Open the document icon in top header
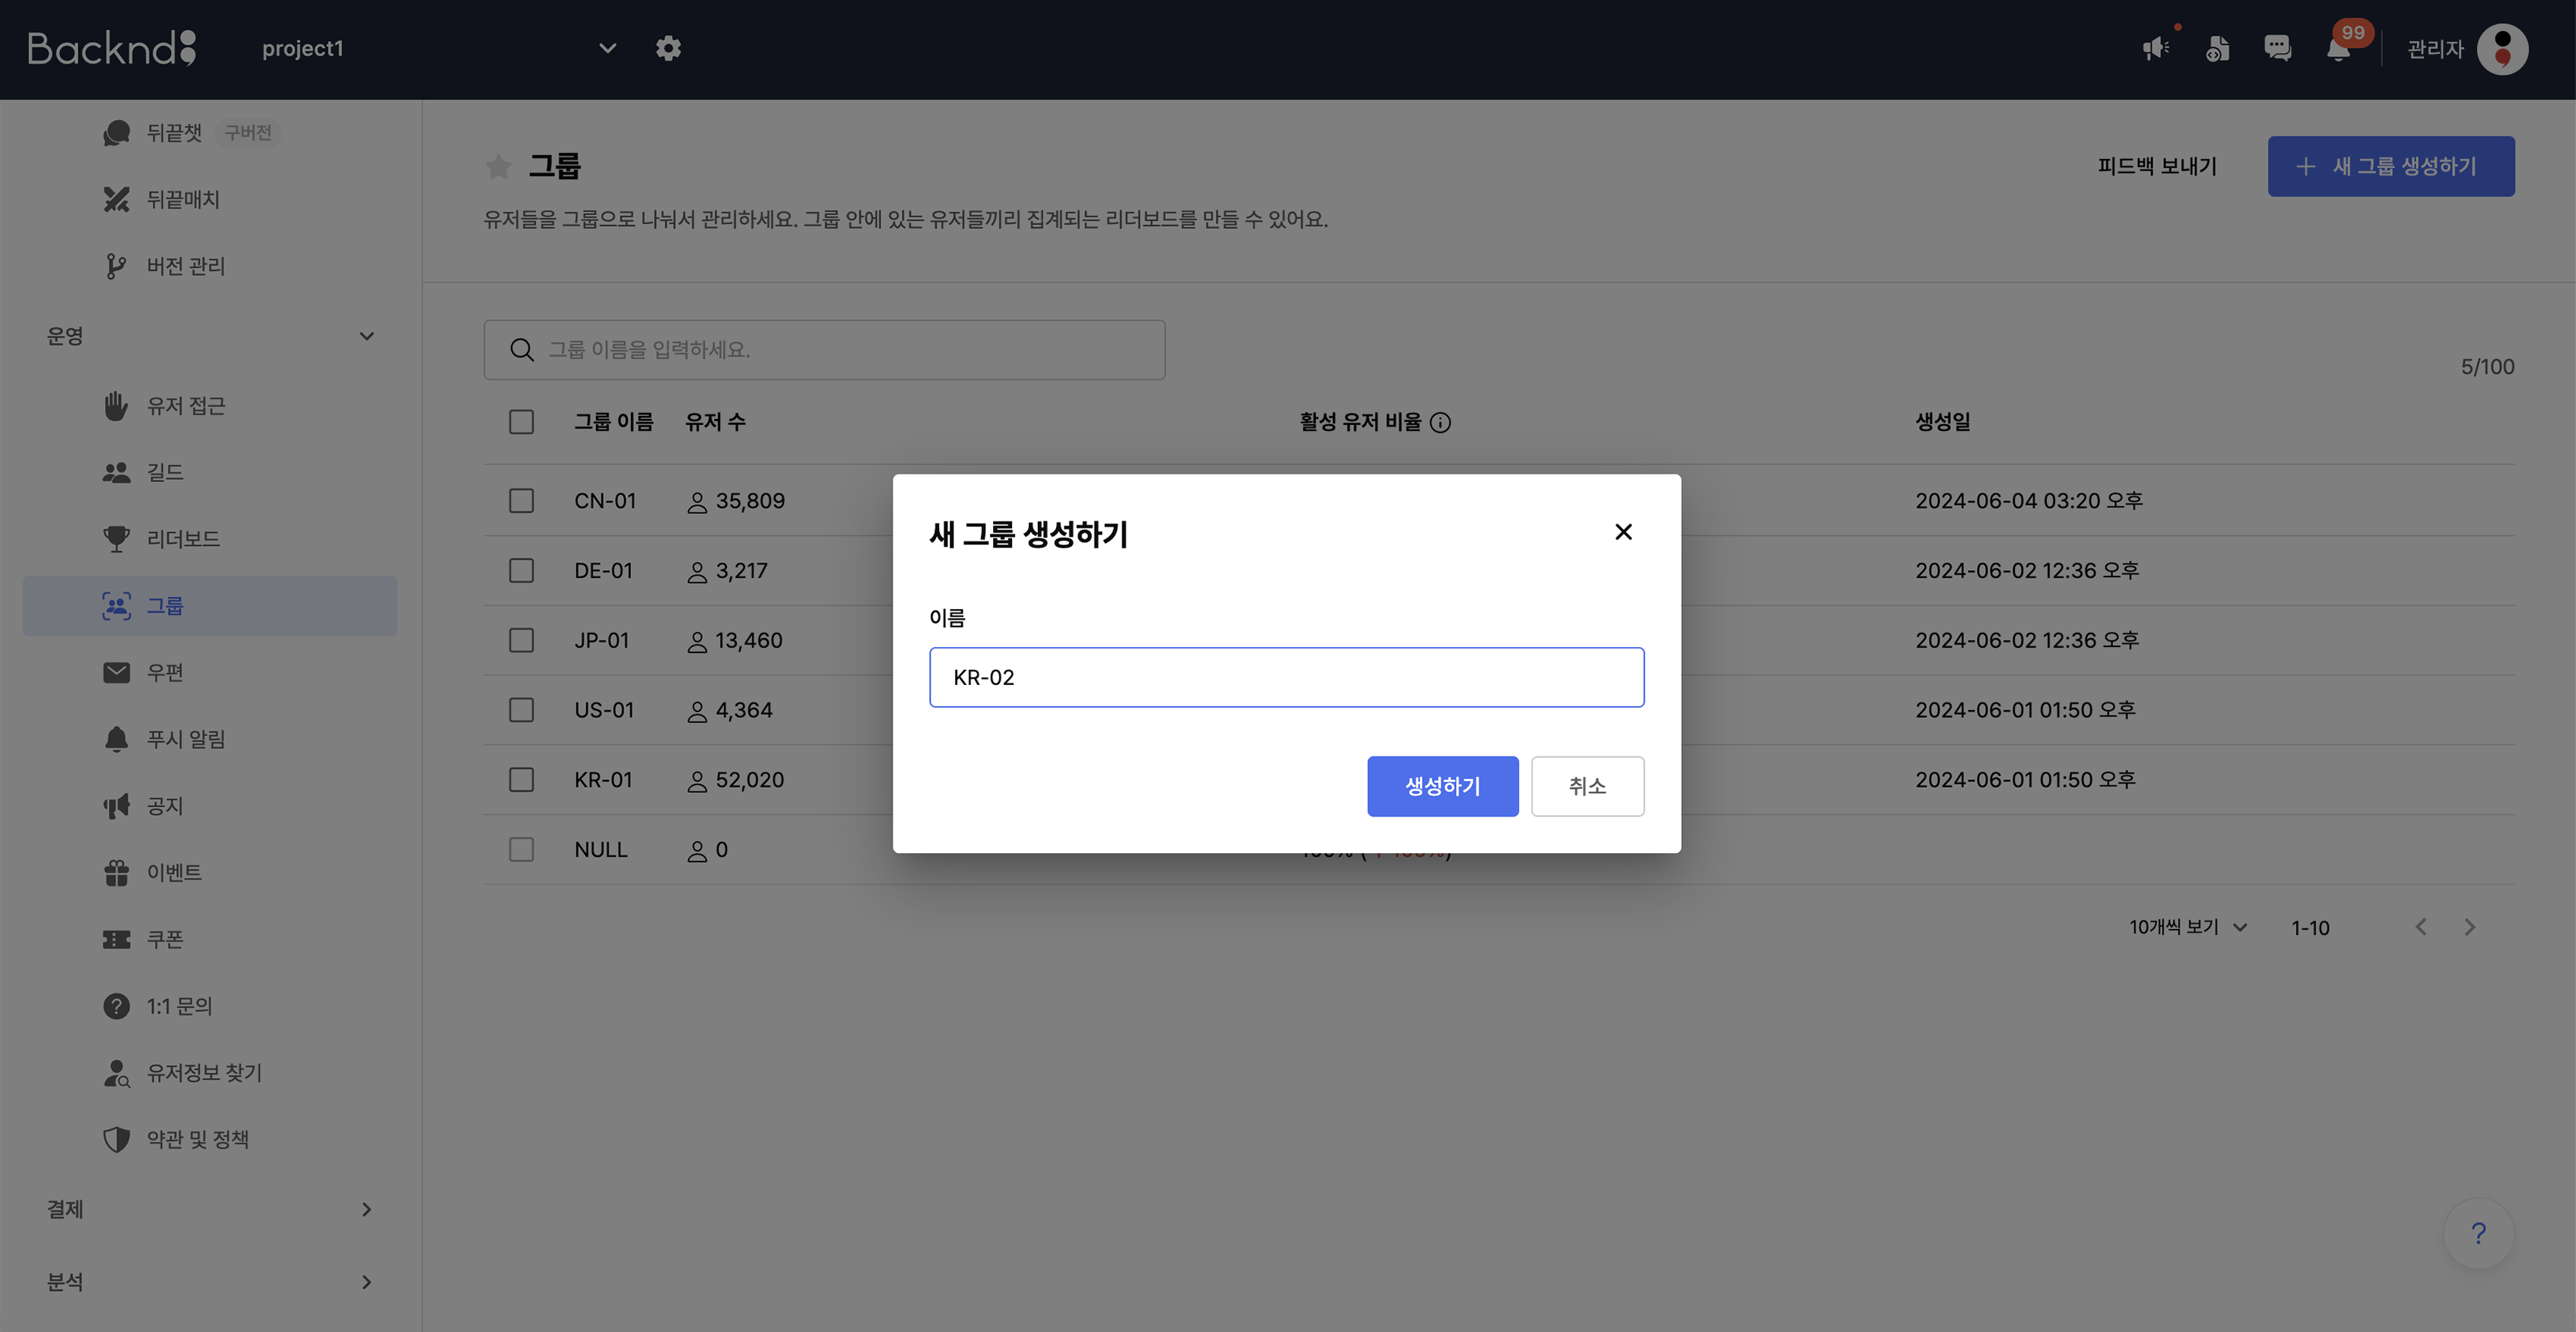2576x1332 pixels. pos(2217,48)
